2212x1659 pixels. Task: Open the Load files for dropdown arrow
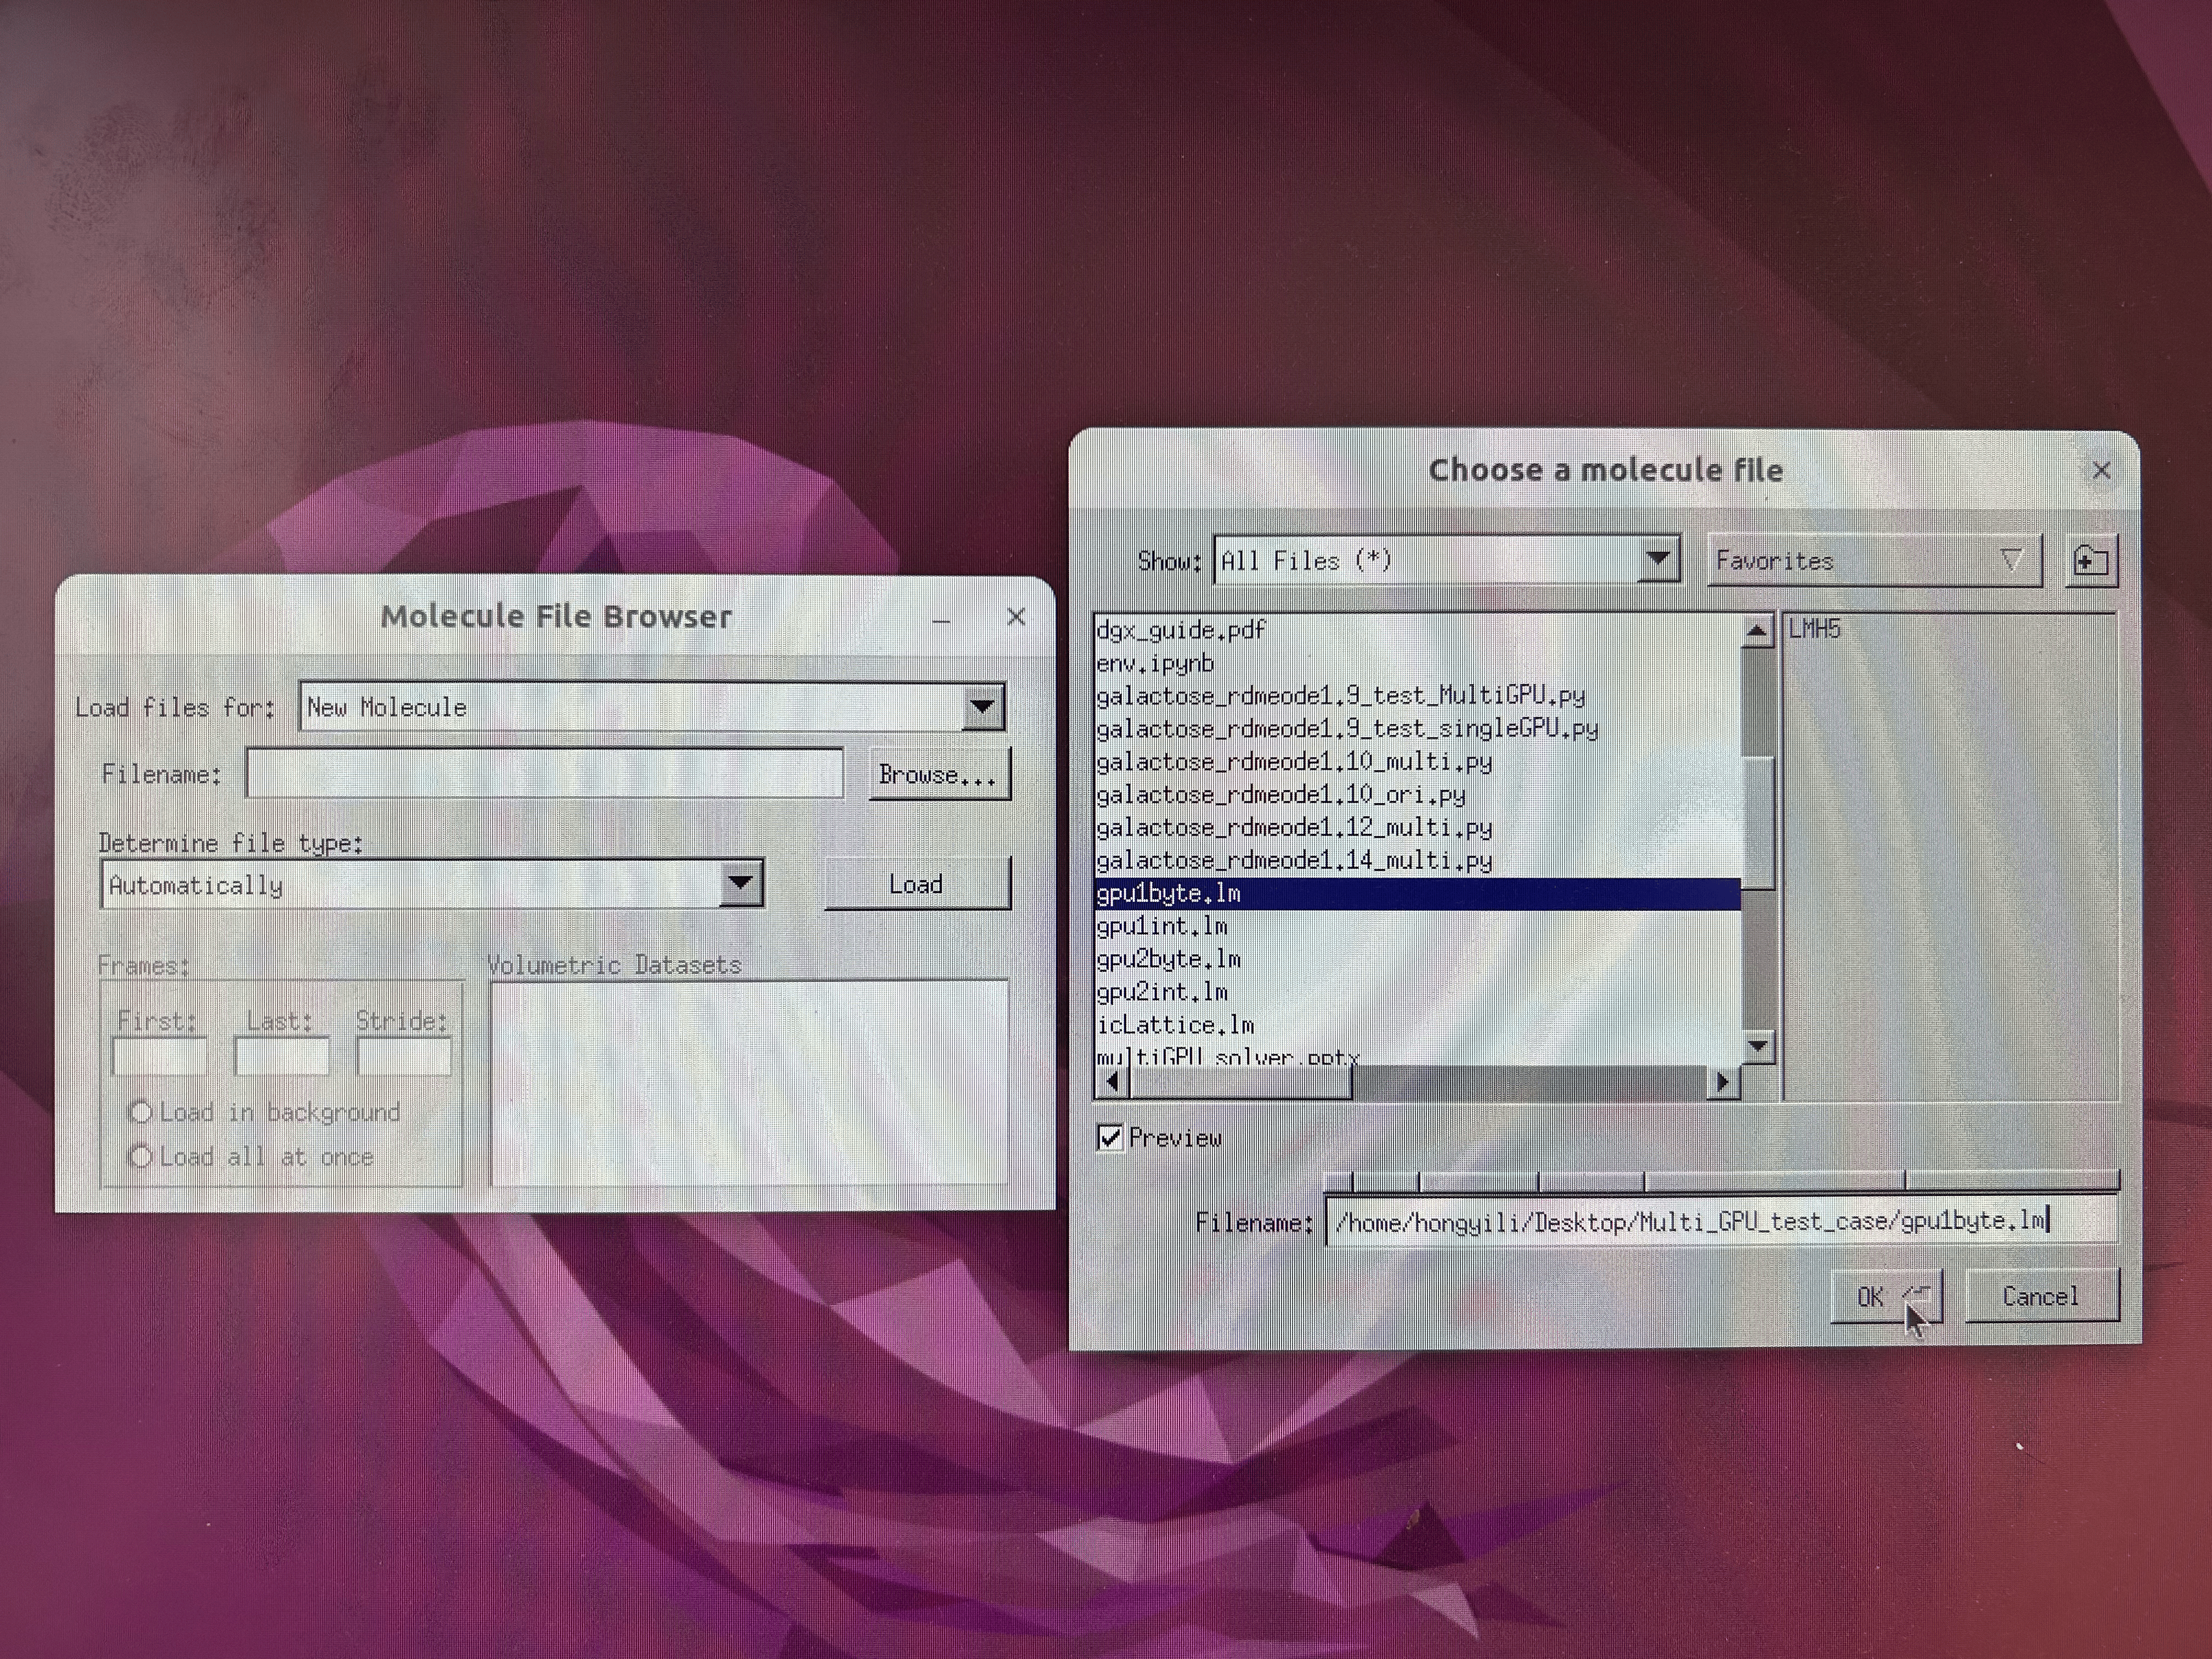983,707
